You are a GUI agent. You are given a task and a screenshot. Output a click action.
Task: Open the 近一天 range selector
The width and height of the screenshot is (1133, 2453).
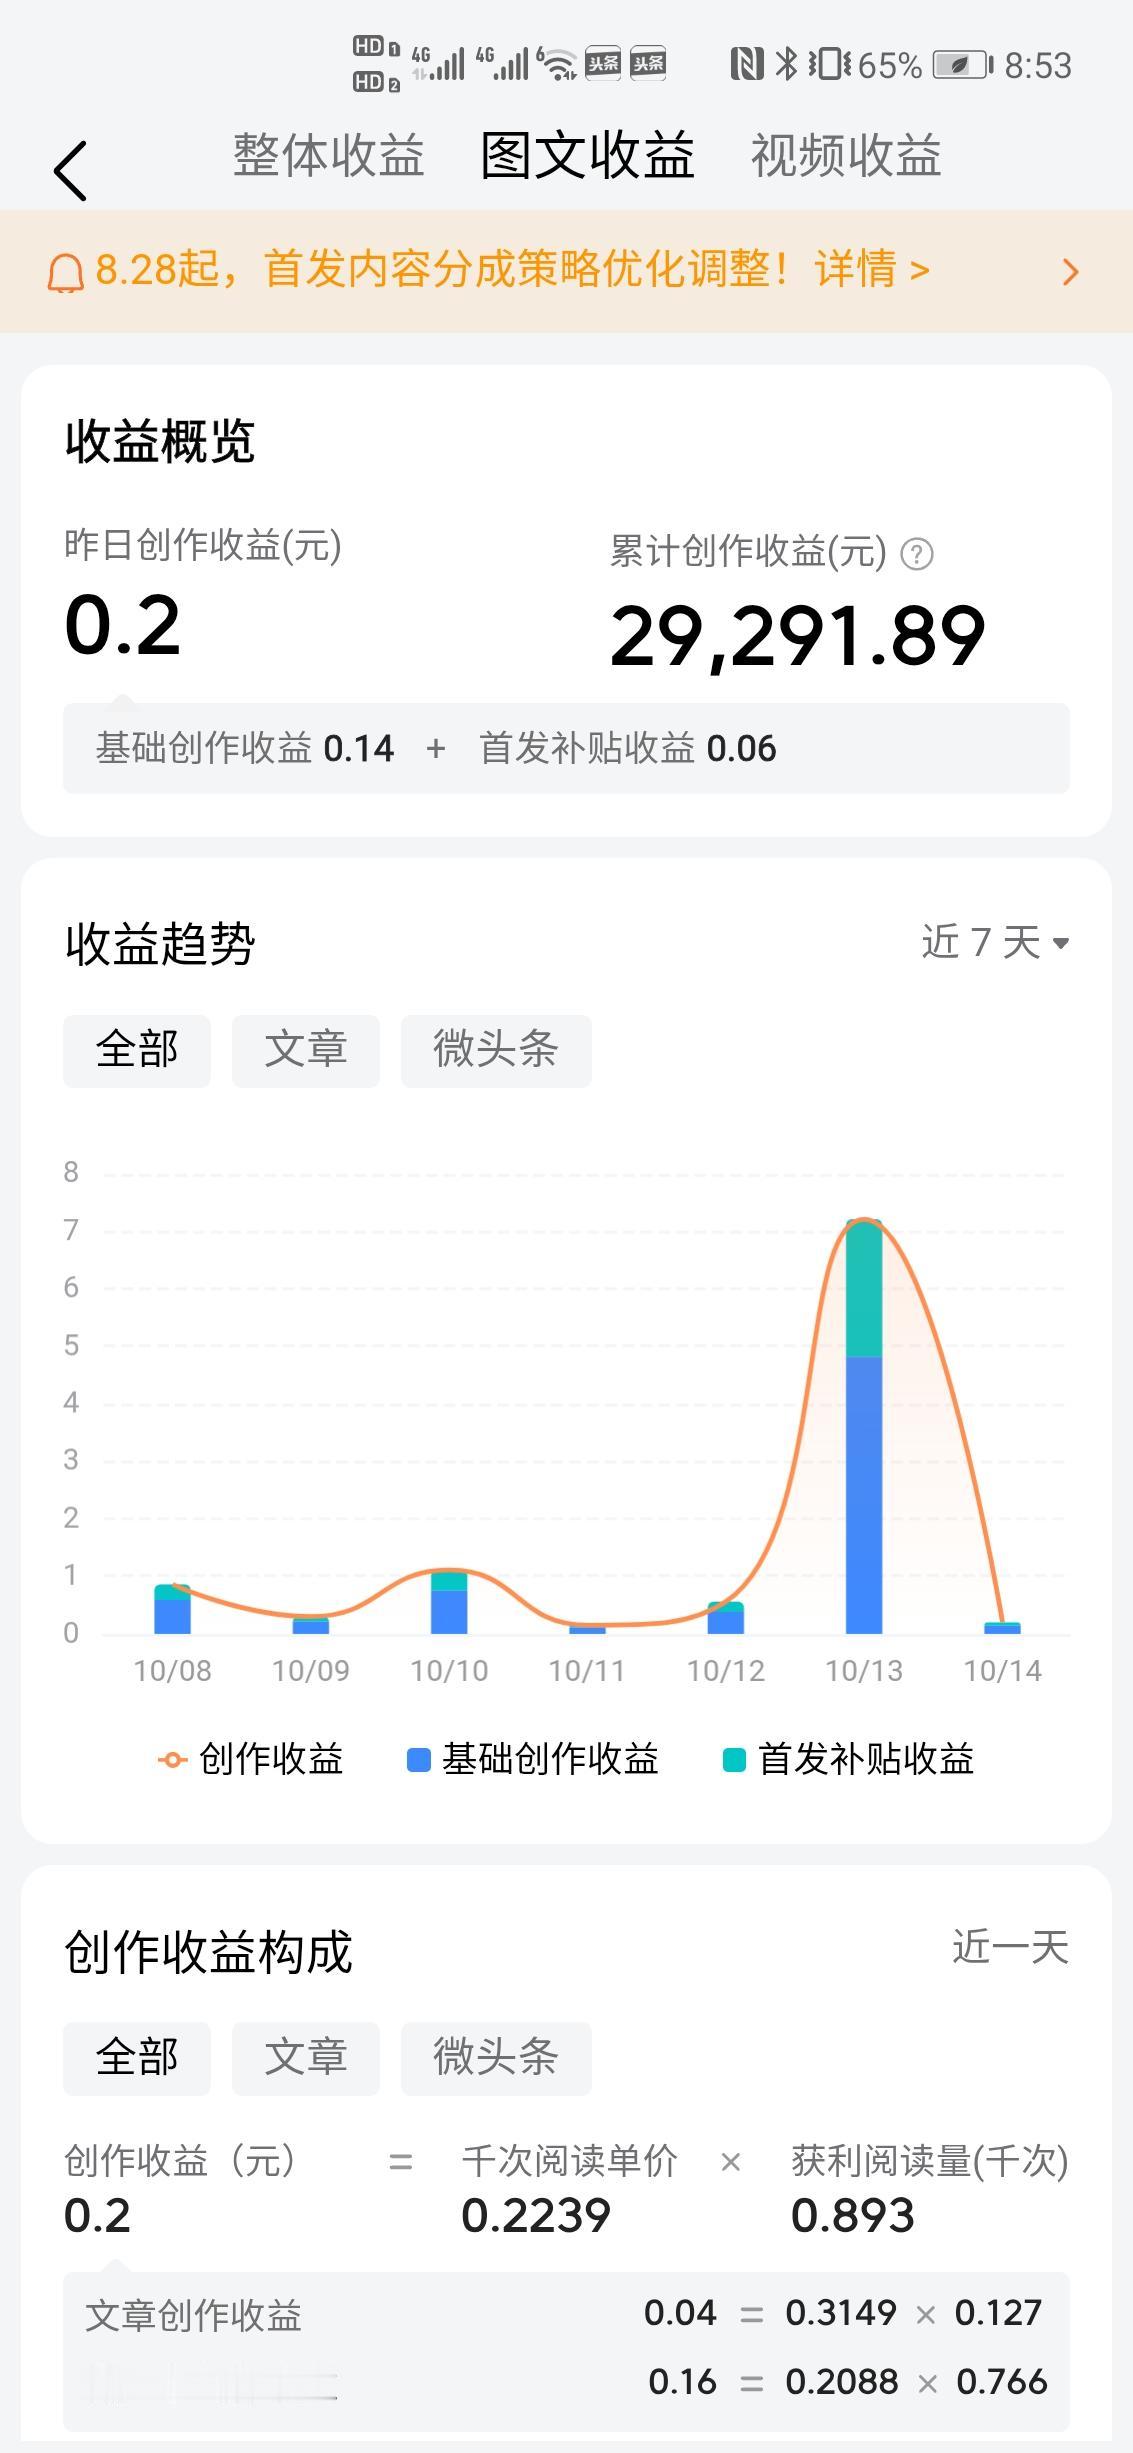(x=1010, y=1948)
